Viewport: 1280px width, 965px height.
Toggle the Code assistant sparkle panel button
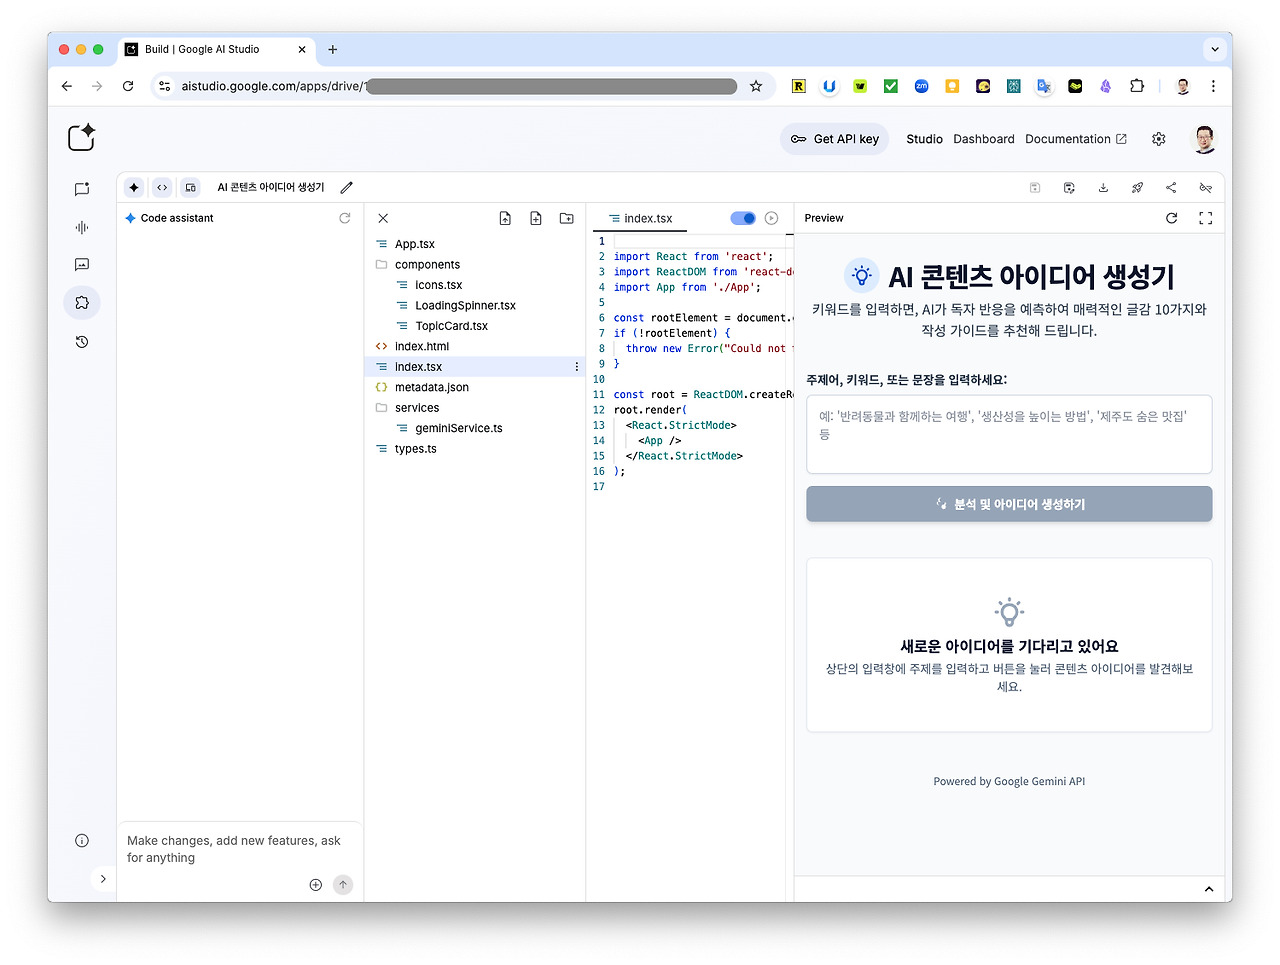click(134, 187)
